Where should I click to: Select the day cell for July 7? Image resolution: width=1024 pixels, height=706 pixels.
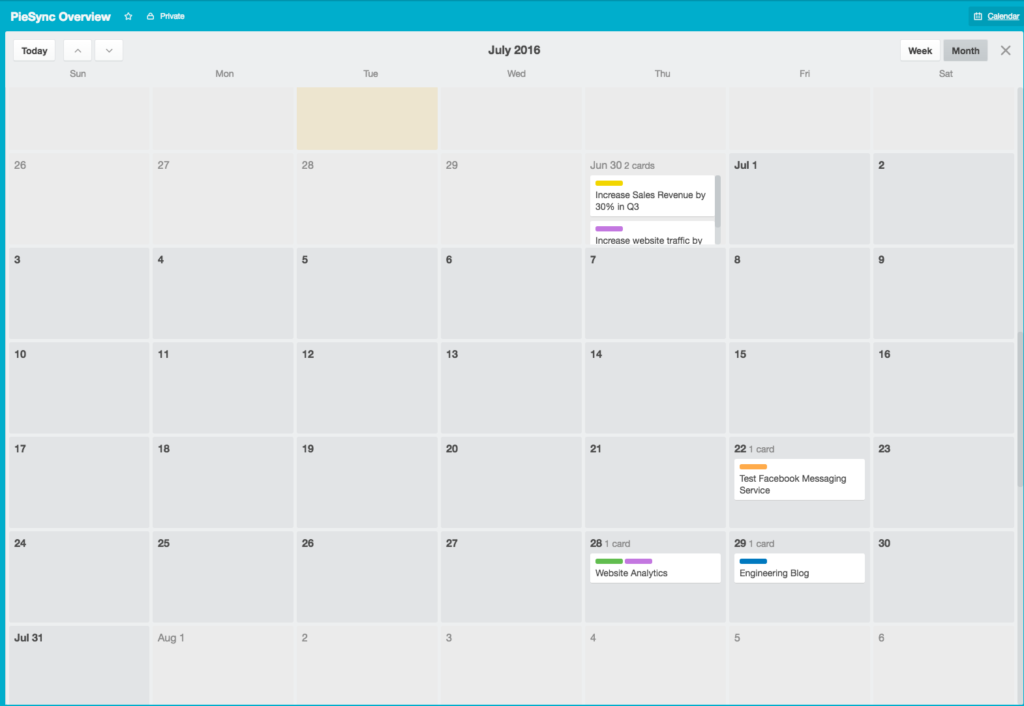coord(655,293)
